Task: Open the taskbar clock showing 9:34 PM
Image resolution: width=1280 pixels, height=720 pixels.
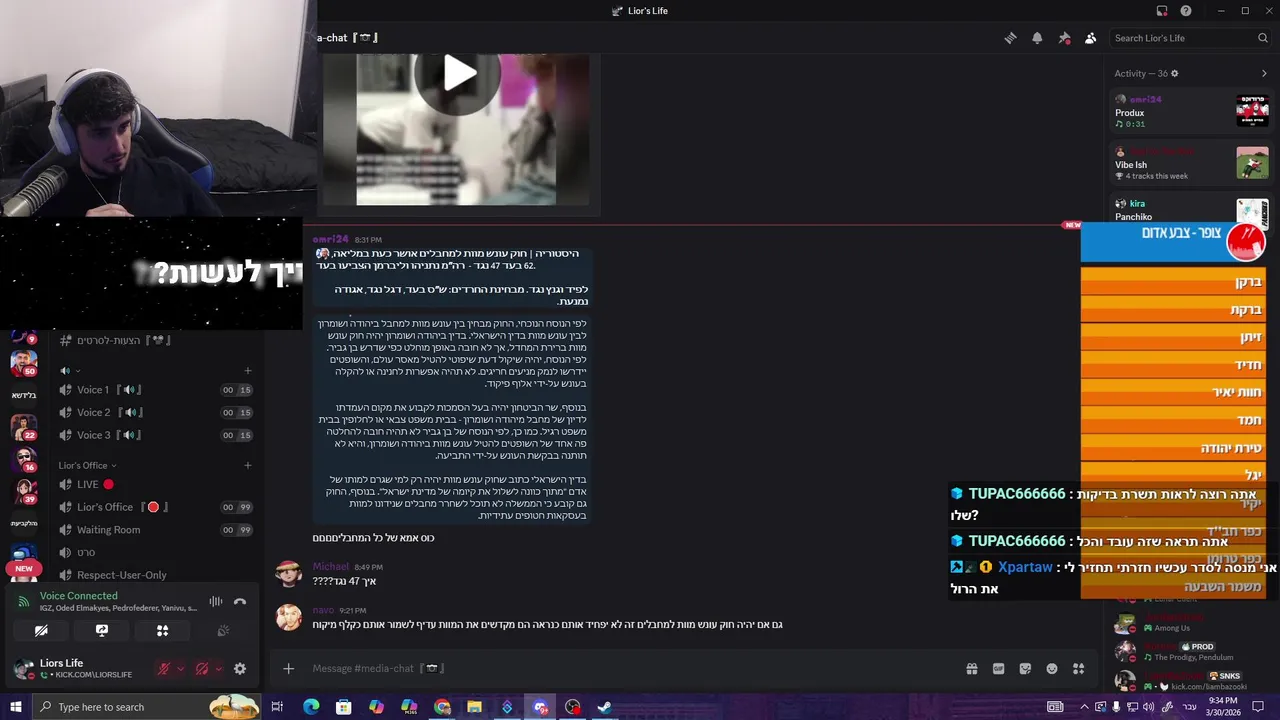Action: click(x=1222, y=707)
